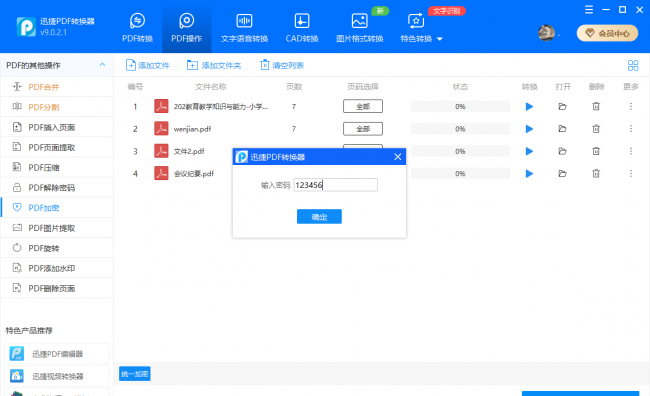Open the PDF转换 tab
The image size is (650, 396).
pyautogui.click(x=137, y=27)
